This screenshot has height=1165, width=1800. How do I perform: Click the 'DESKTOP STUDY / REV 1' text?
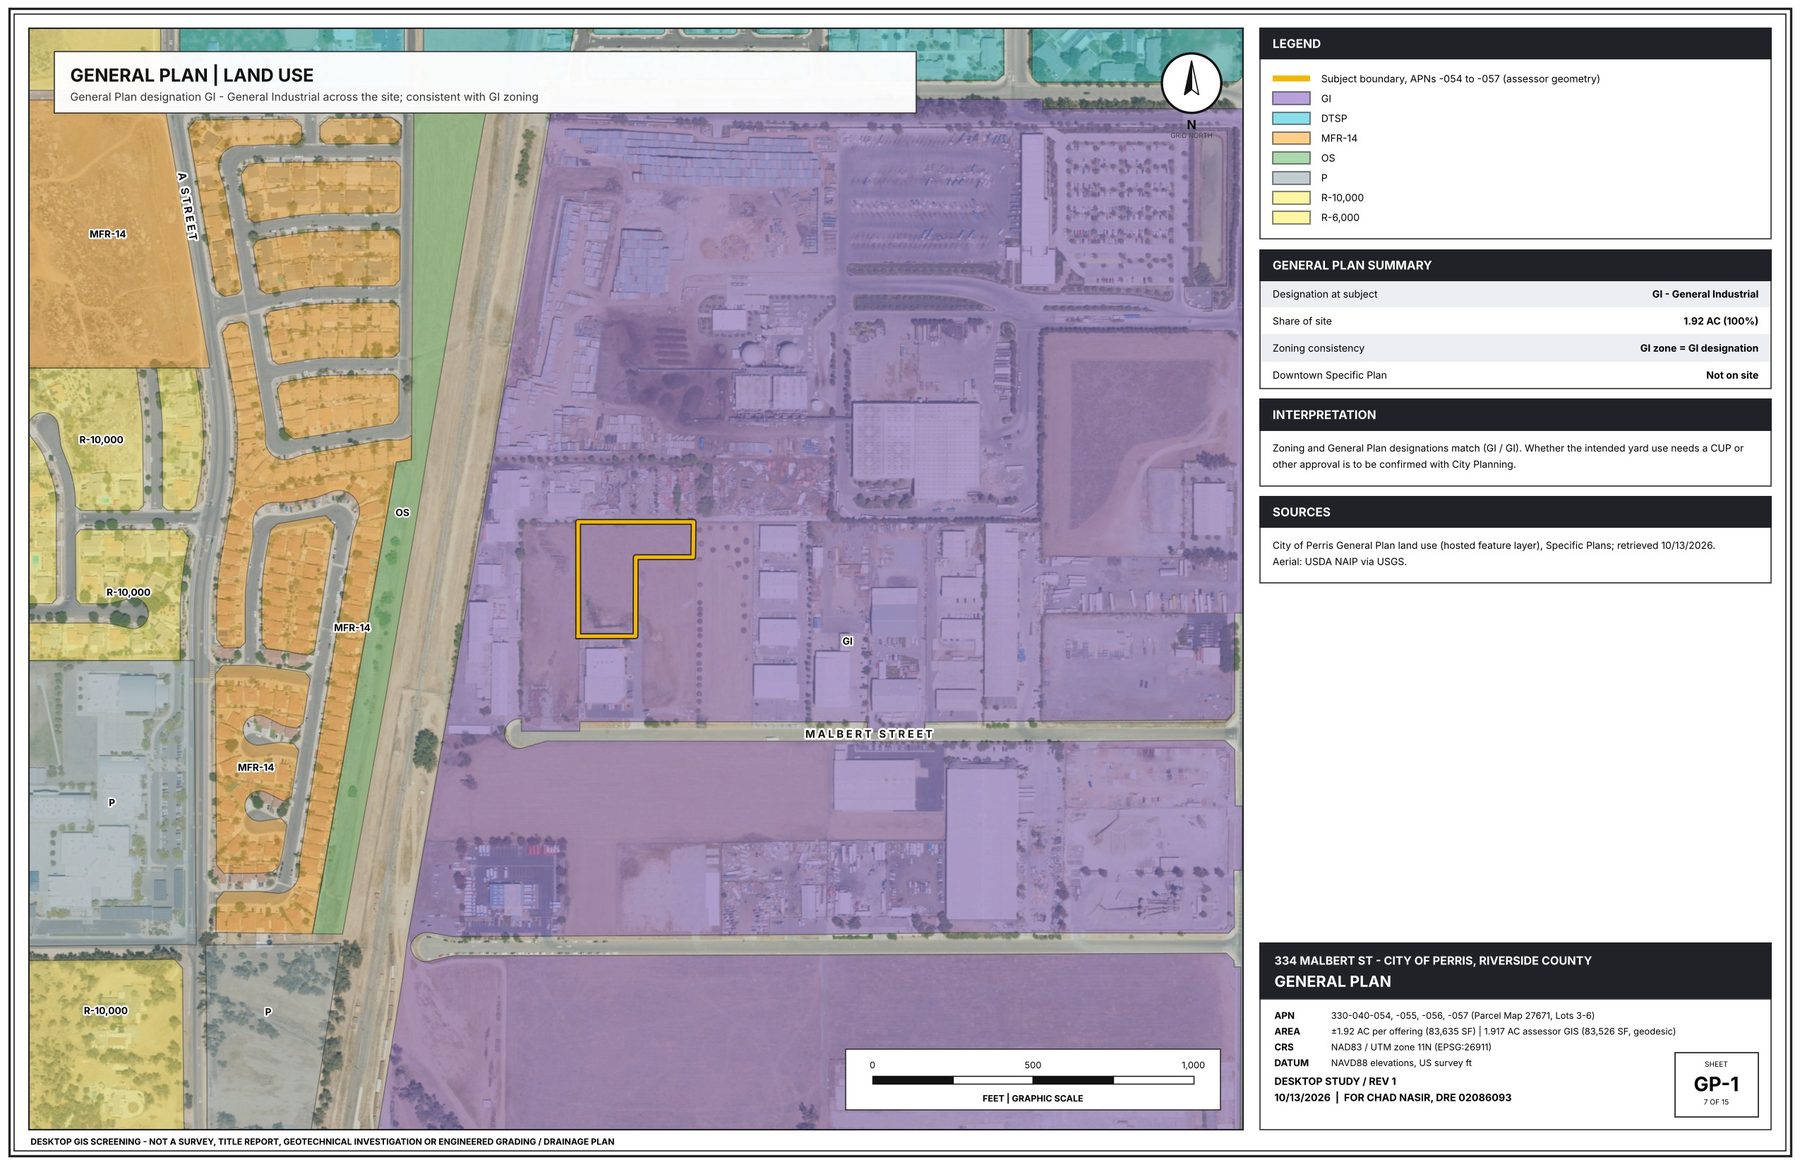tap(1335, 1082)
